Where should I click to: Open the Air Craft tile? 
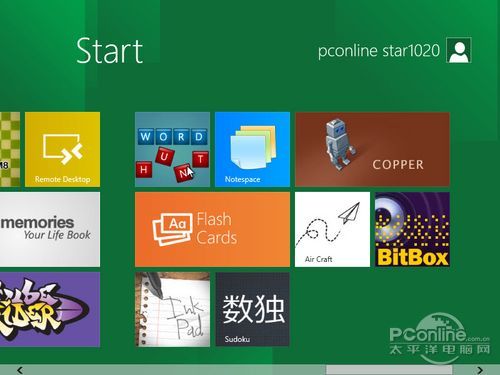click(x=332, y=229)
